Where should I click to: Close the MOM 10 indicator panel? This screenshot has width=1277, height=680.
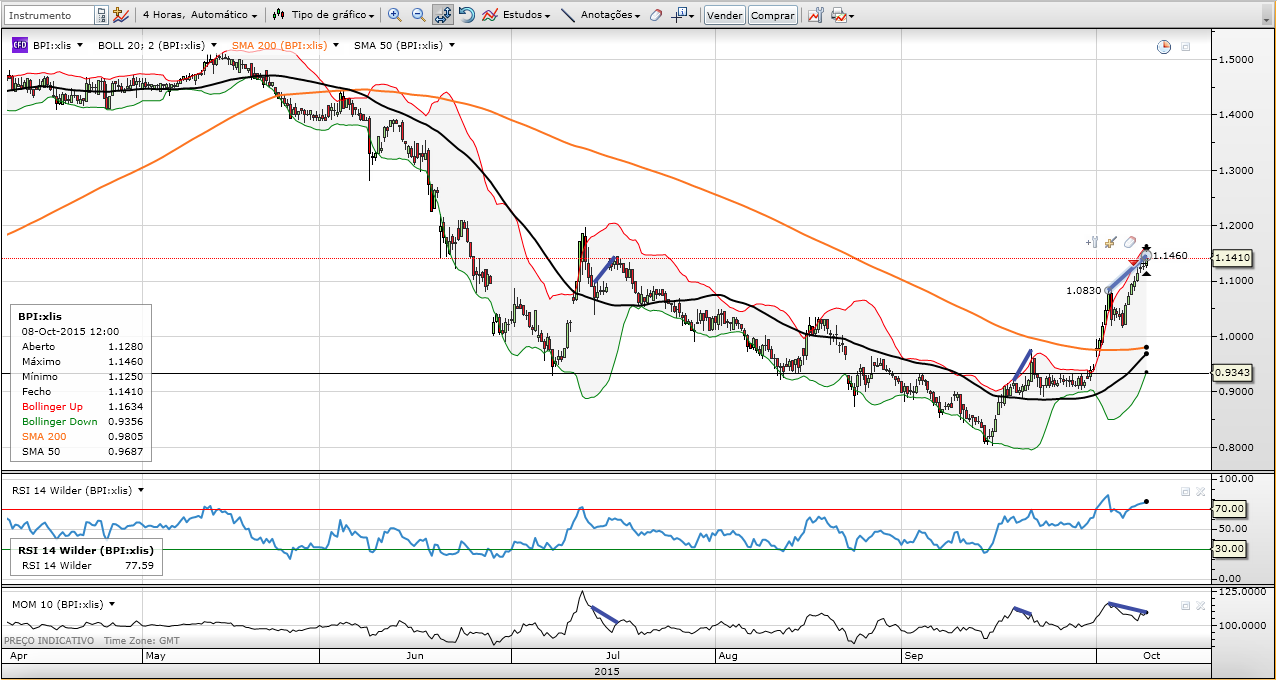pyautogui.click(x=1200, y=605)
